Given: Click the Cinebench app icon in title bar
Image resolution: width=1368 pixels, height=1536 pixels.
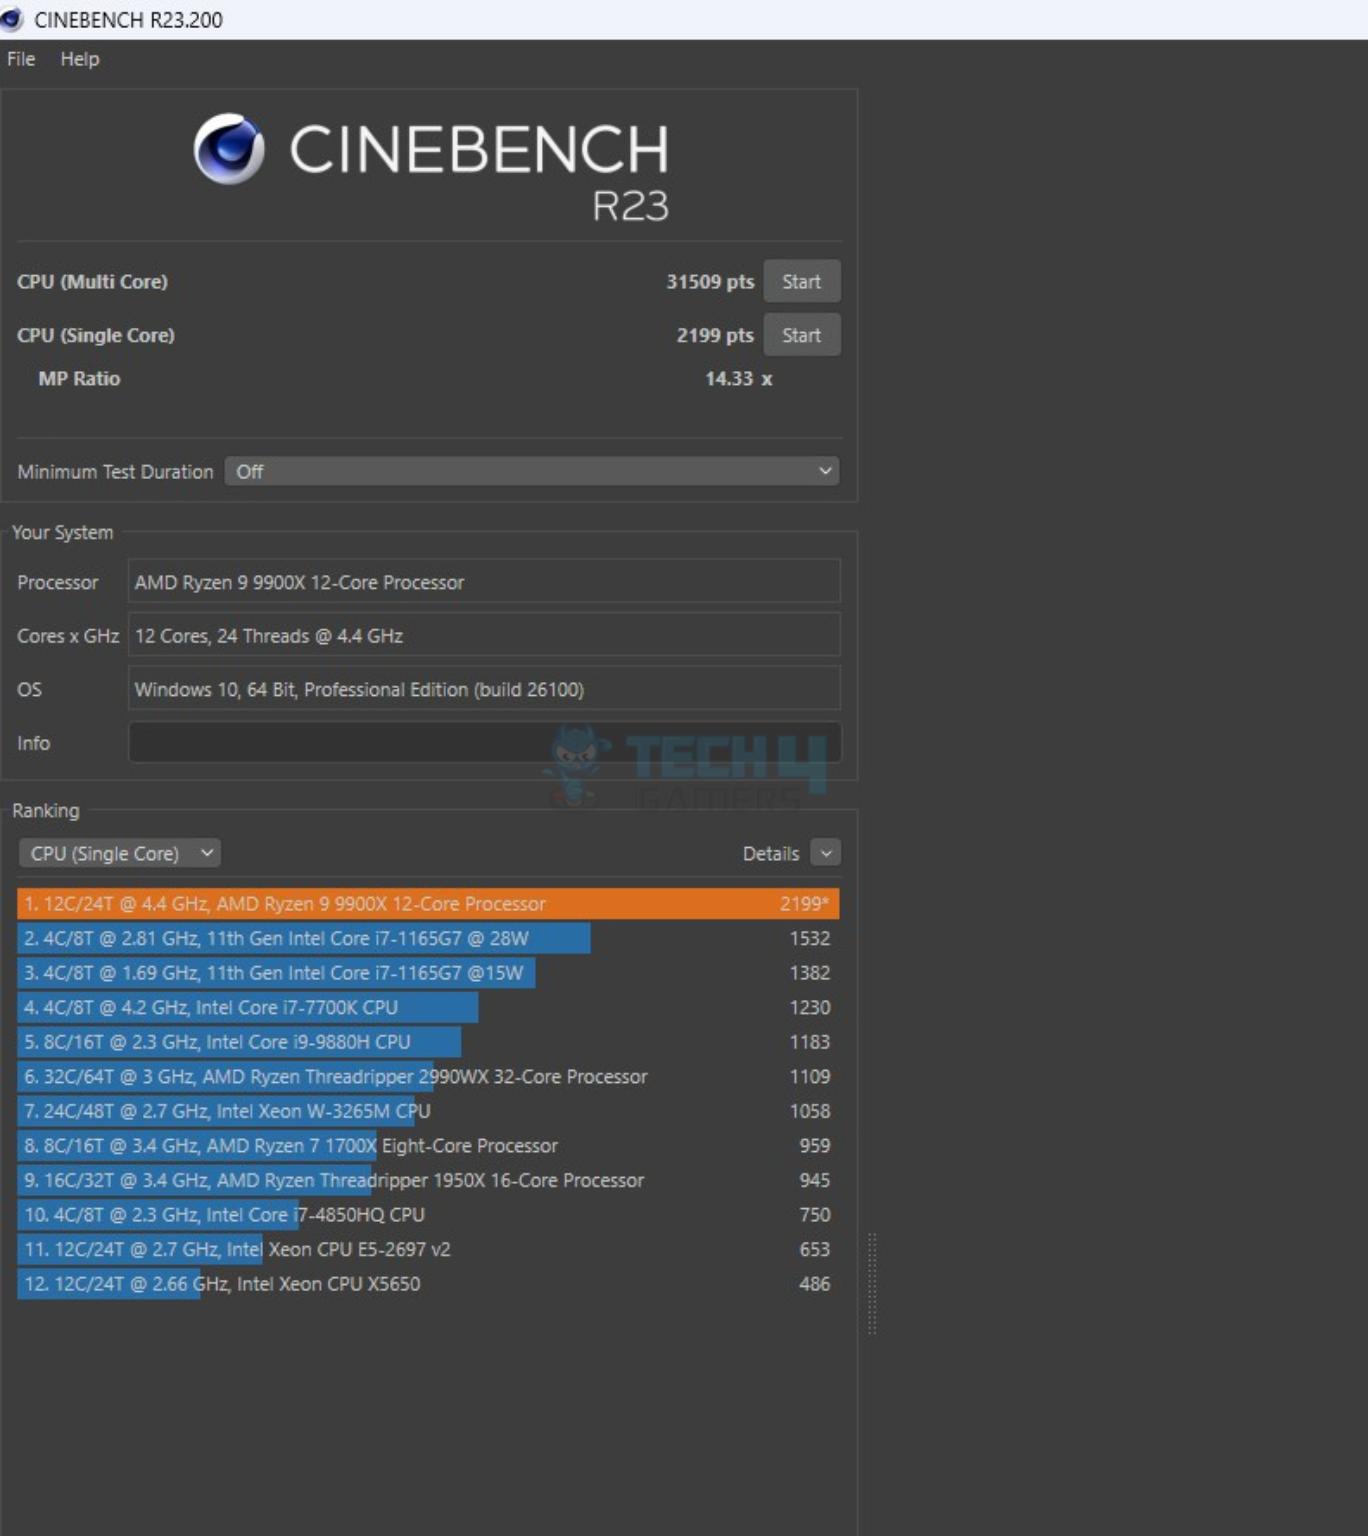Looking at the screenshot, I should tap(12, 19).
